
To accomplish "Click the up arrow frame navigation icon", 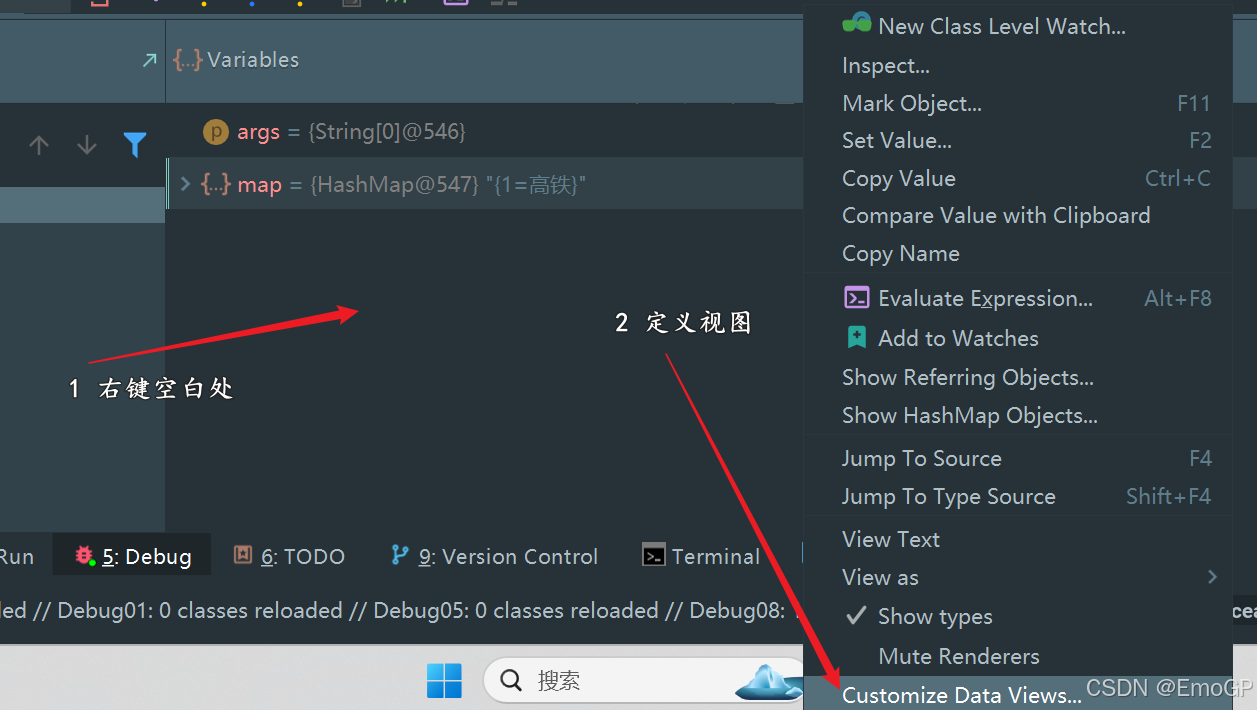I will click(x=39, y=145).
